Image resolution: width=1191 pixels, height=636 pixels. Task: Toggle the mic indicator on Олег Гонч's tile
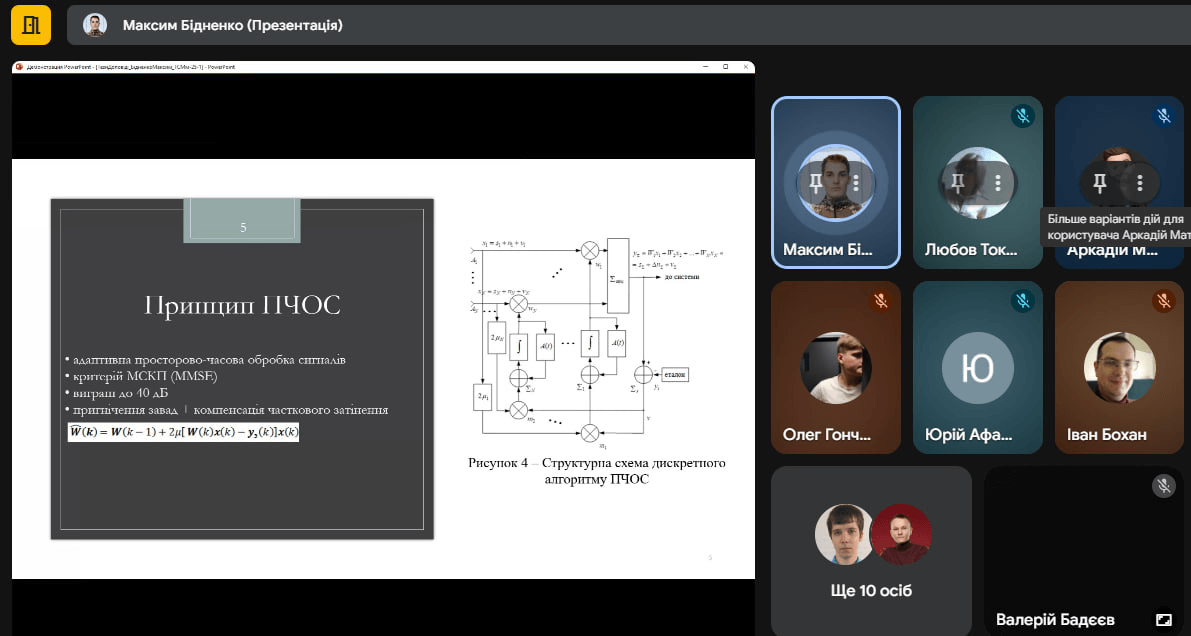[x=881, y=301]
